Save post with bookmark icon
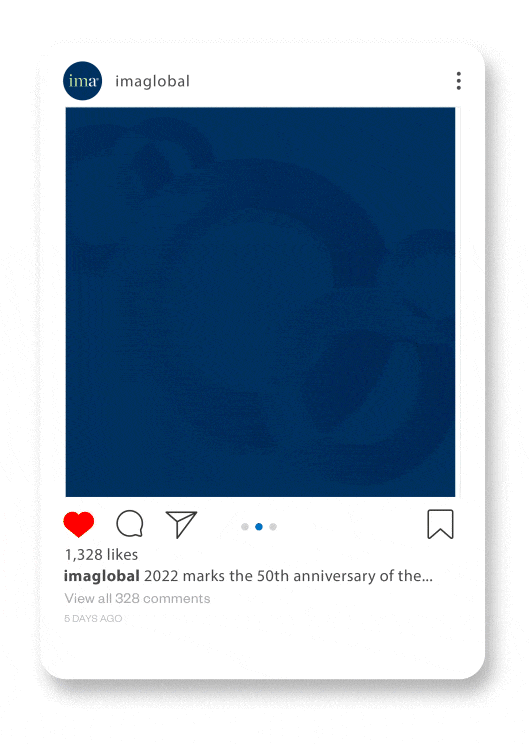 (x=440, y=524)
